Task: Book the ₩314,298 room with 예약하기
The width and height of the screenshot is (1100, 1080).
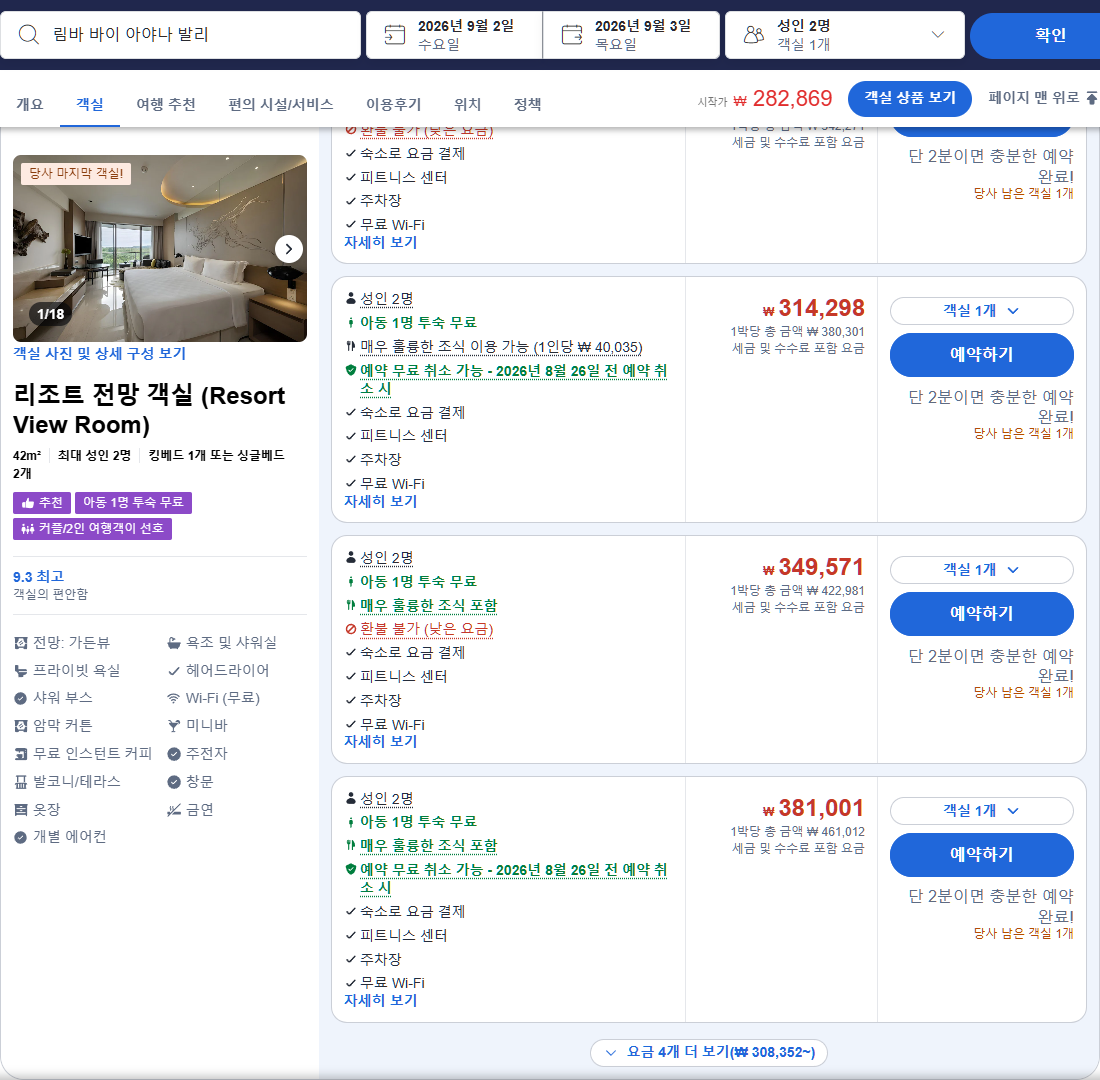Action: [981, 355]
